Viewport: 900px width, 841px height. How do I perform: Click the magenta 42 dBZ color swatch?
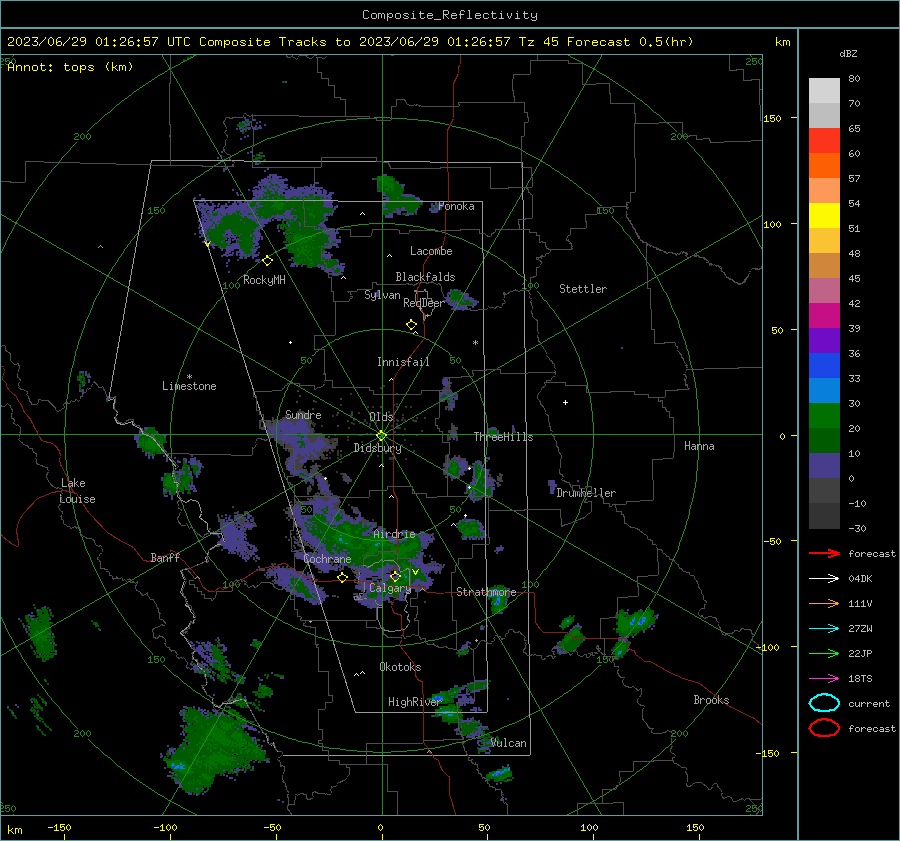pyautogui.click(x=824, y=316)
